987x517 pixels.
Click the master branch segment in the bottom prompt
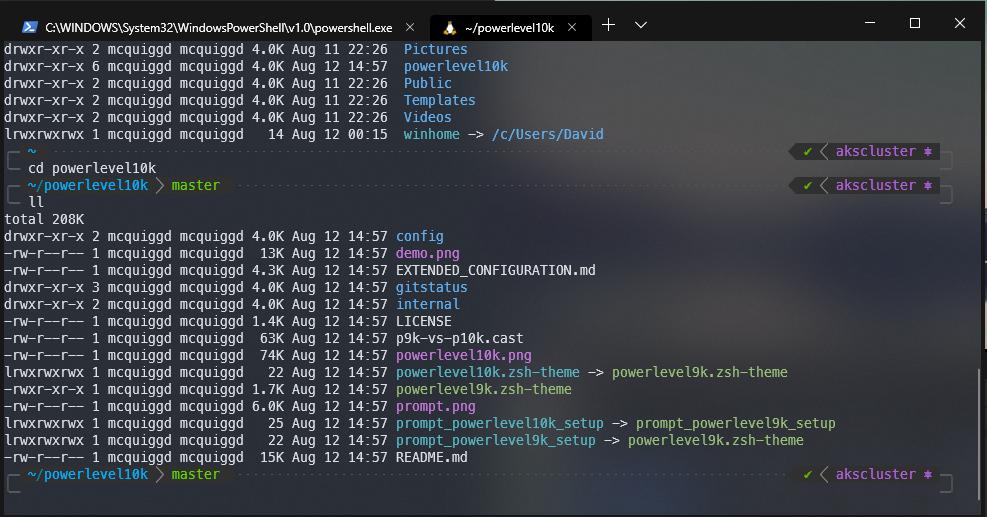click(x=195, y=475)
